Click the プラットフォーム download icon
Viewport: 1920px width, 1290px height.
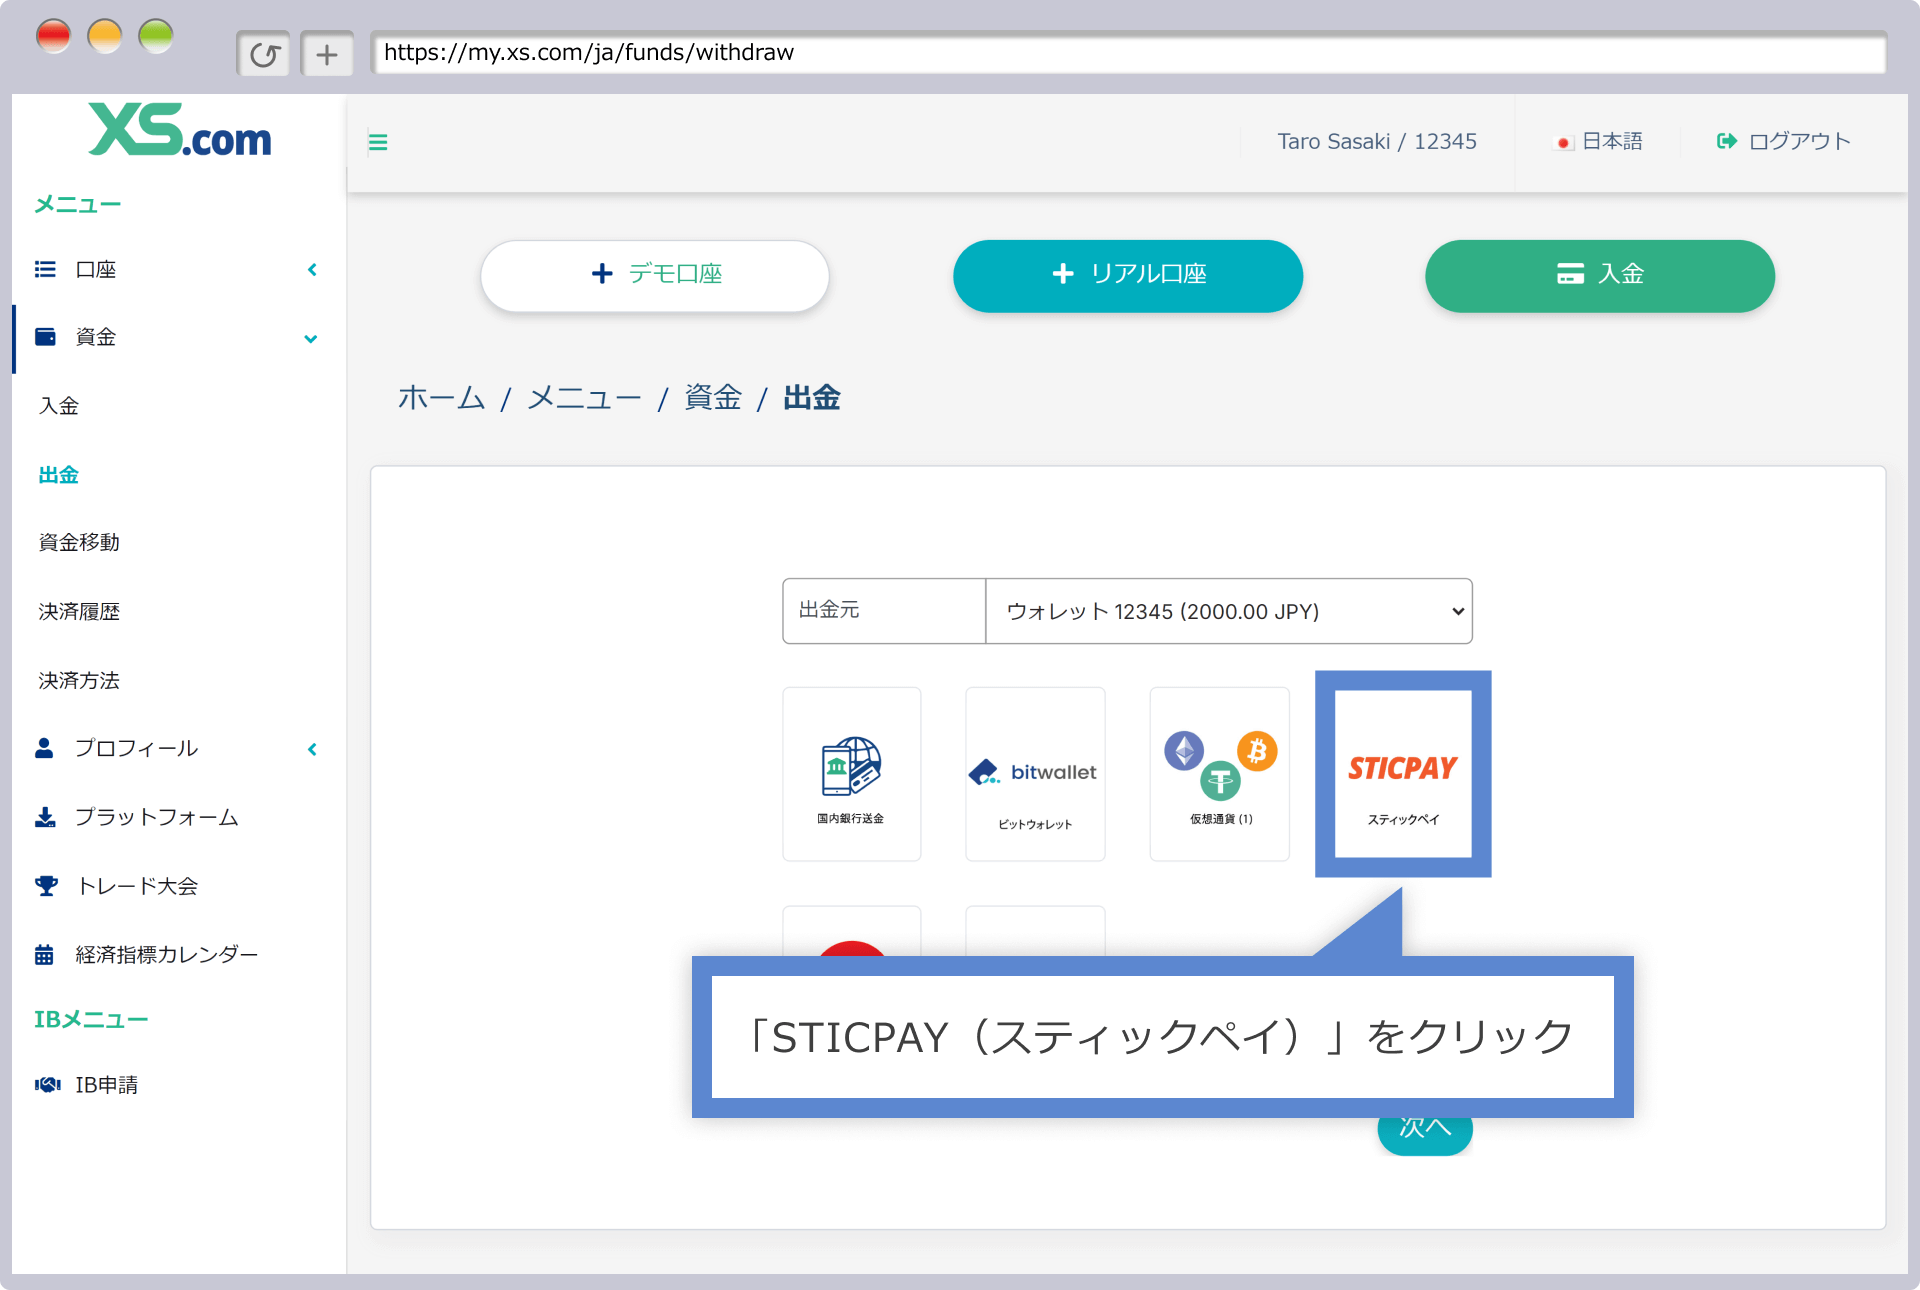click(x=45, y=817)
